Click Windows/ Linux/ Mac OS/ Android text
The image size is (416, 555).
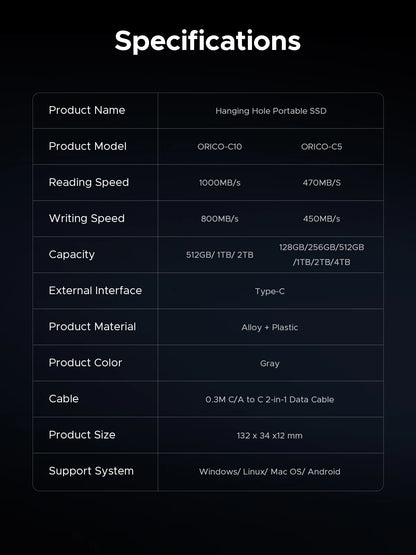click(x=270, y=472)
